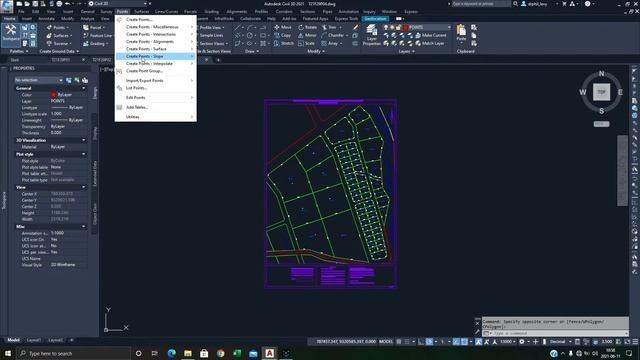640x360 pixels.
Task: Click Make Current layer icon
Action: [x=418, y=36]
